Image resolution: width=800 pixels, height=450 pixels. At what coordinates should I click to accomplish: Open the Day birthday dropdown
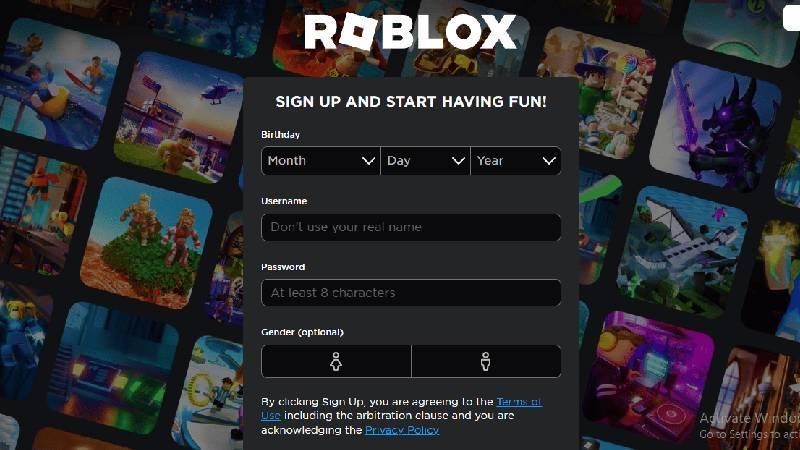pyautogui.click(x=426, y=161)
